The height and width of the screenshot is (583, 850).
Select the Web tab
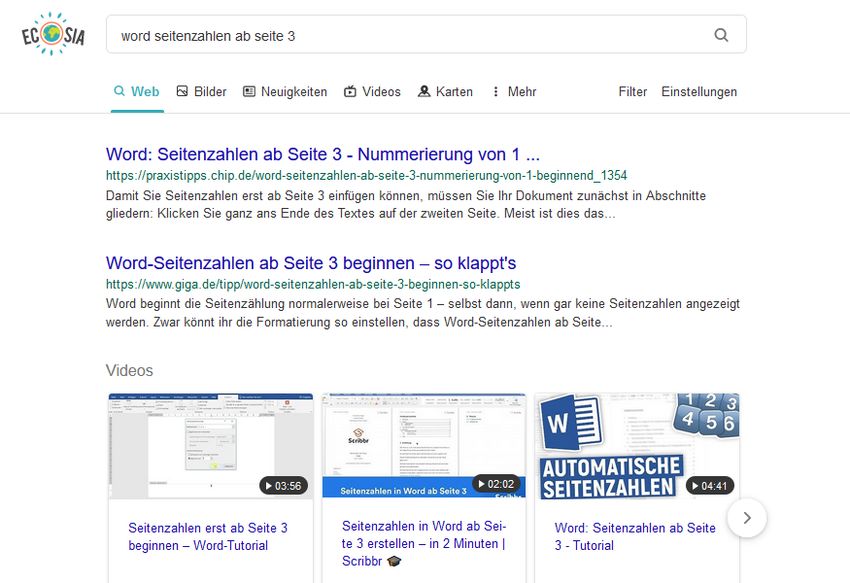click(x=136, y=91)
